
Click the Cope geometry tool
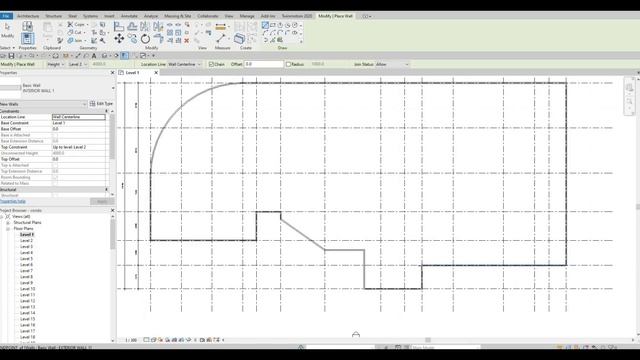76,24
